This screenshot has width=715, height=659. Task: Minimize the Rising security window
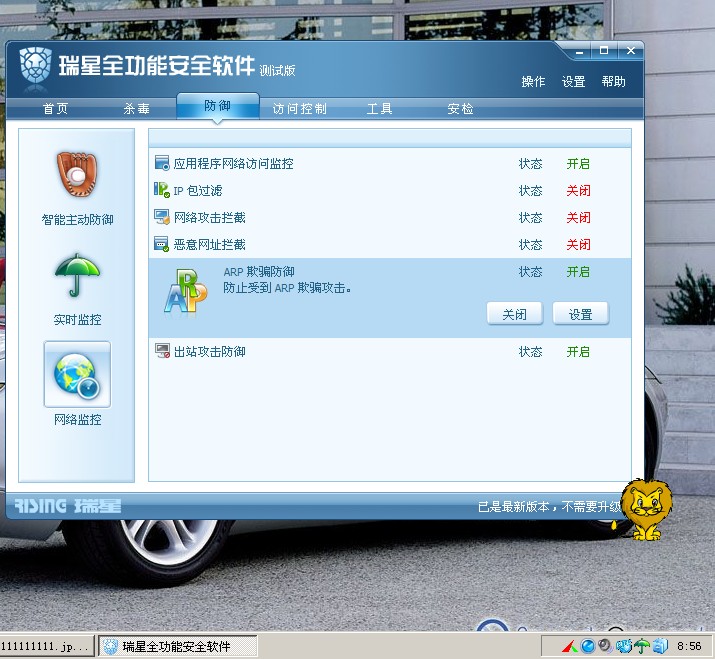pyautogui.click(x=580, y=52)
